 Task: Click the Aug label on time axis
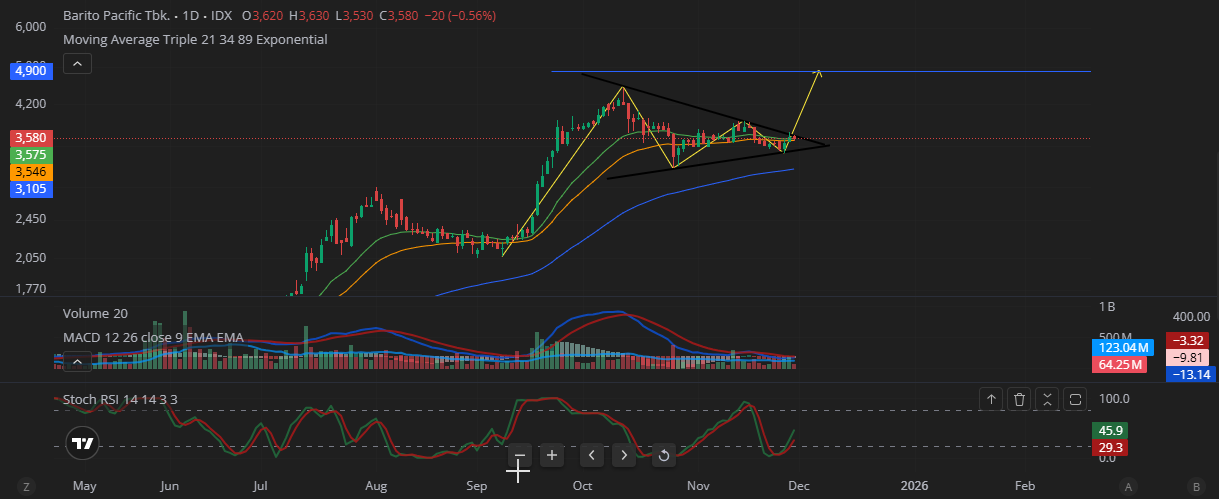point(376,486)
